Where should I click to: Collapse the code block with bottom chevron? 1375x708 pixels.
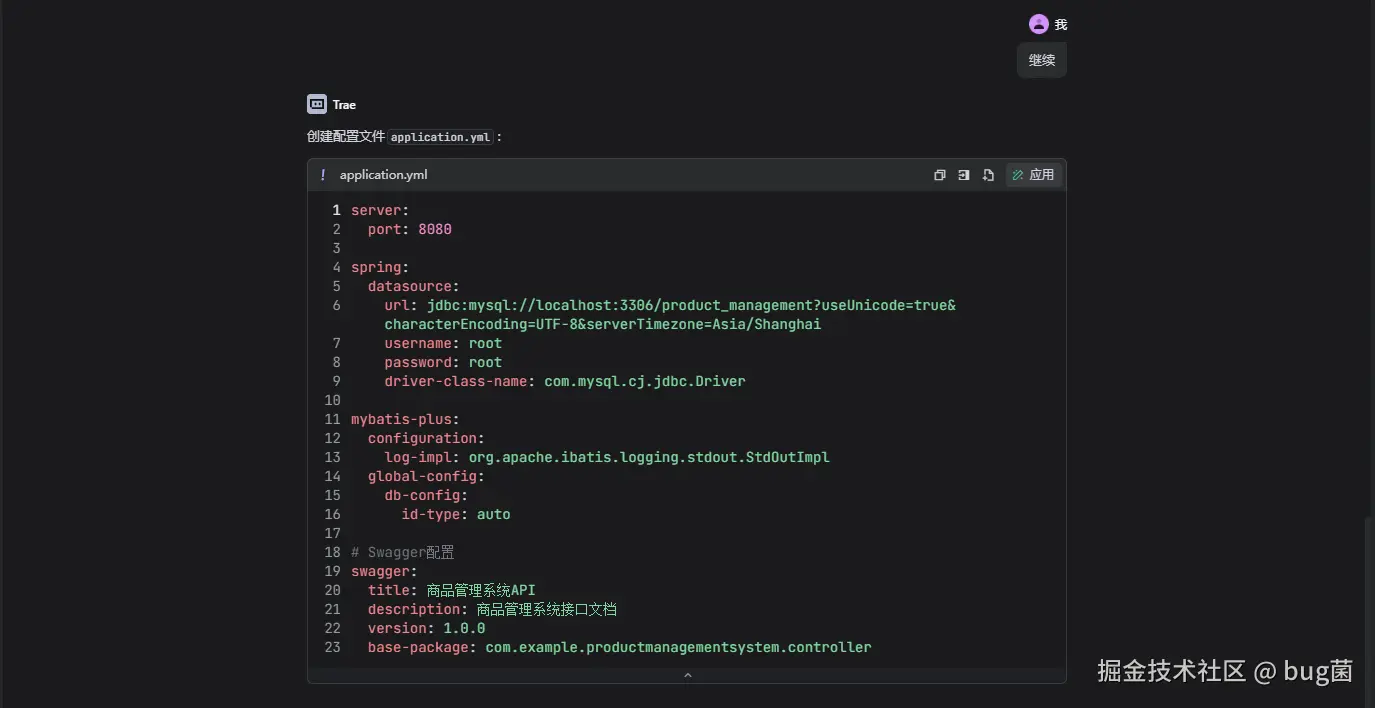point(687,676)
